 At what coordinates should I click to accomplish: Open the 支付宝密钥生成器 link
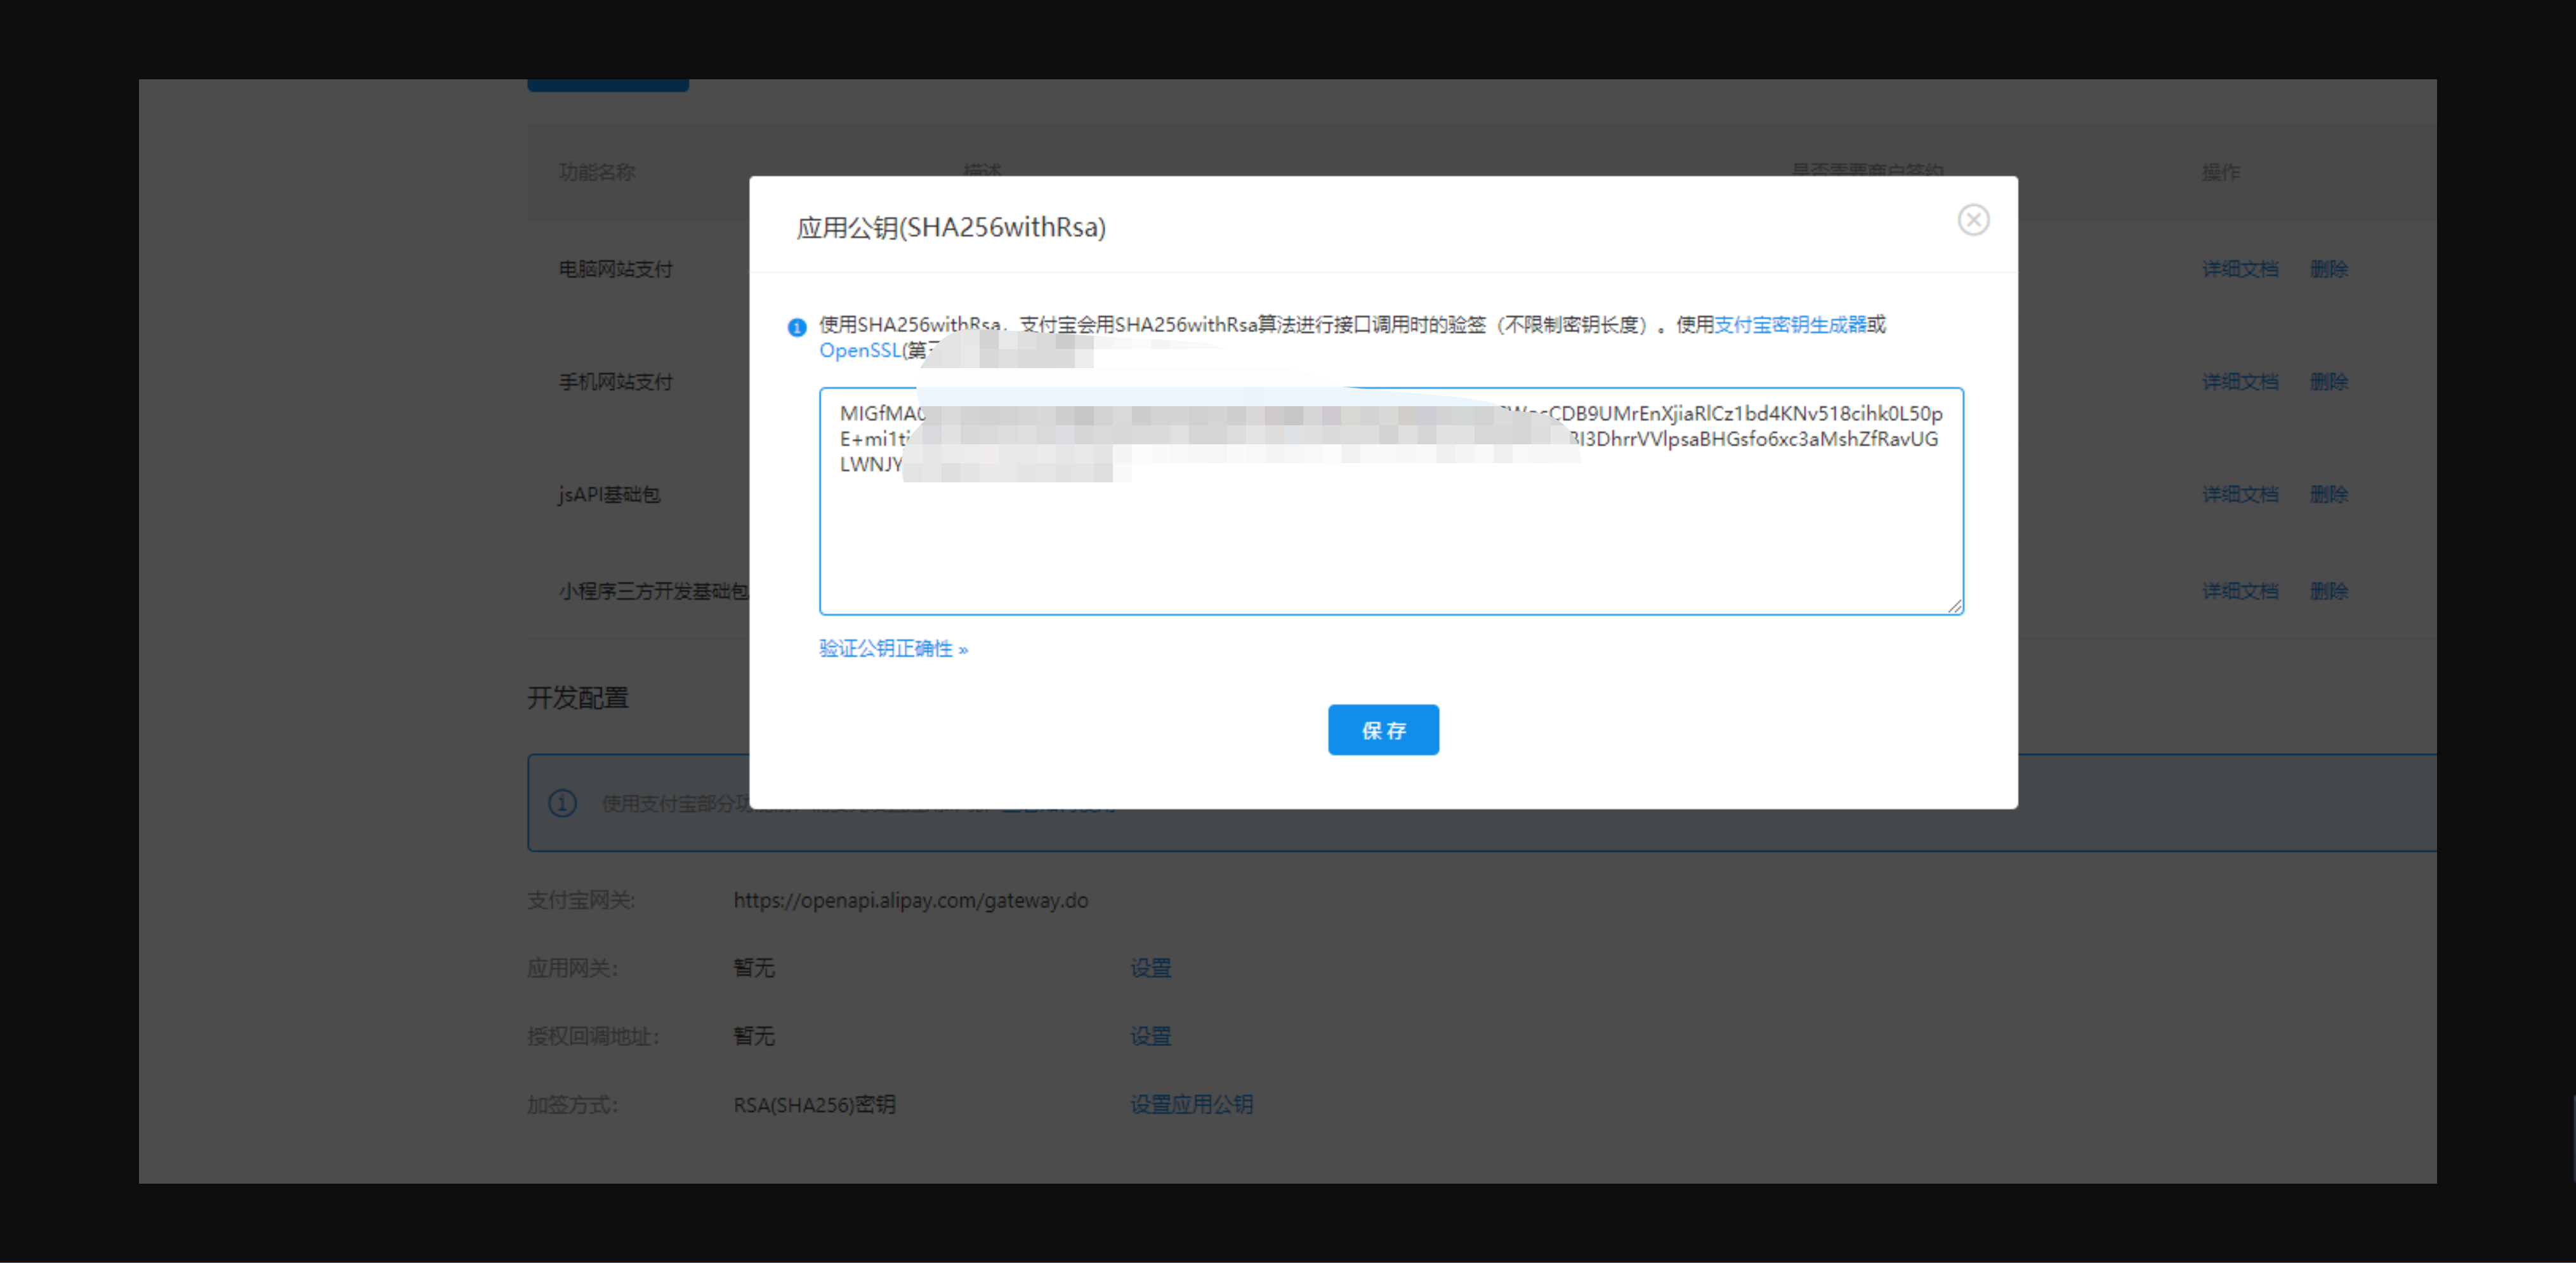pyautogui.click(x=1789, y=325)
